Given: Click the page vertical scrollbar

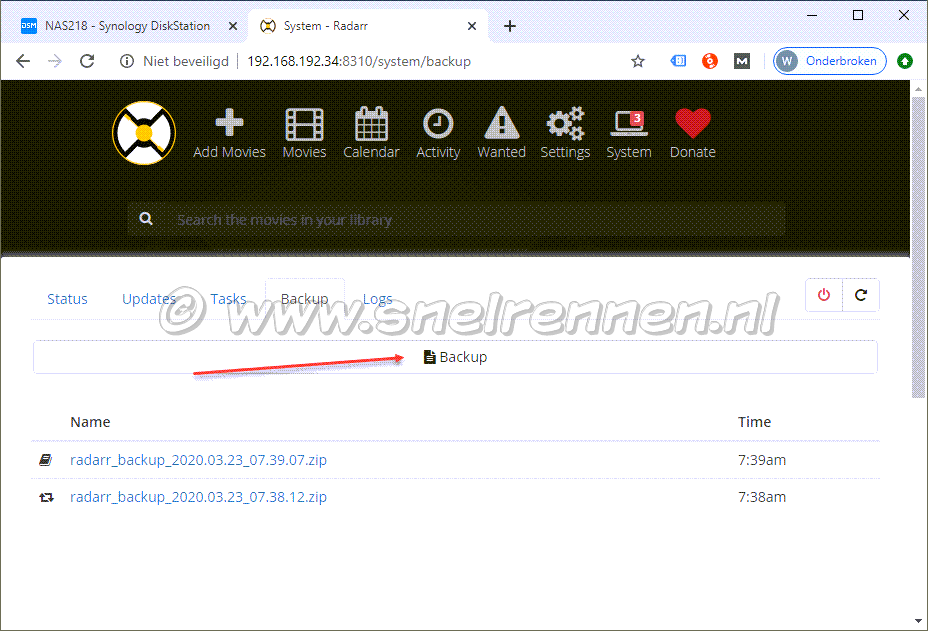Looking at the screenshot, I should click(918, 247).
